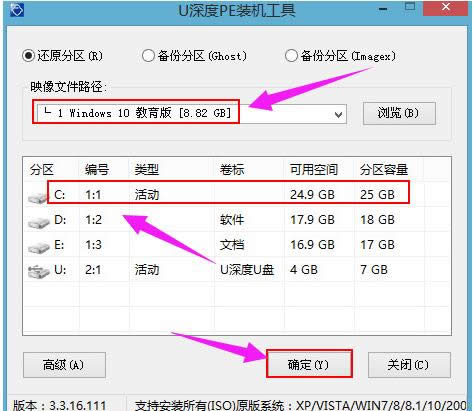Select the C: partition row label
The width and height of the screenshot is (473, 411).
coord(59,195)
